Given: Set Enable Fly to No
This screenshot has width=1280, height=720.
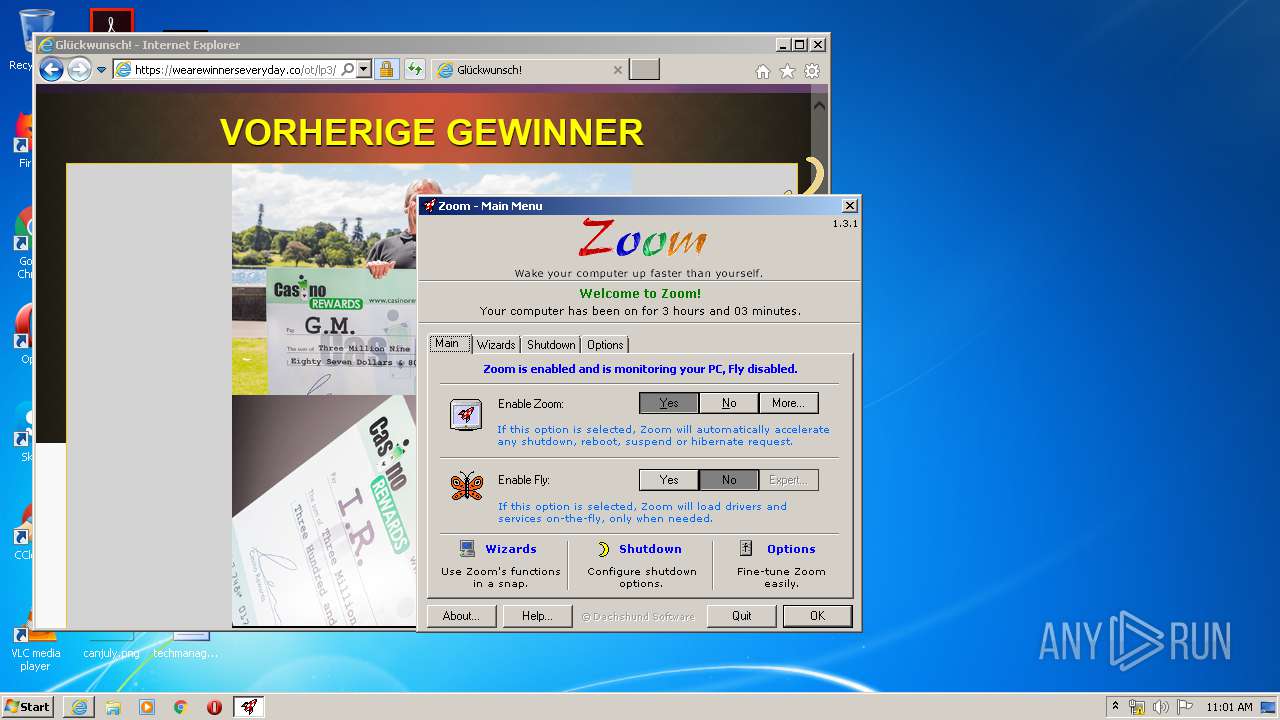Looking at the screenshot, I should (729, 480).
